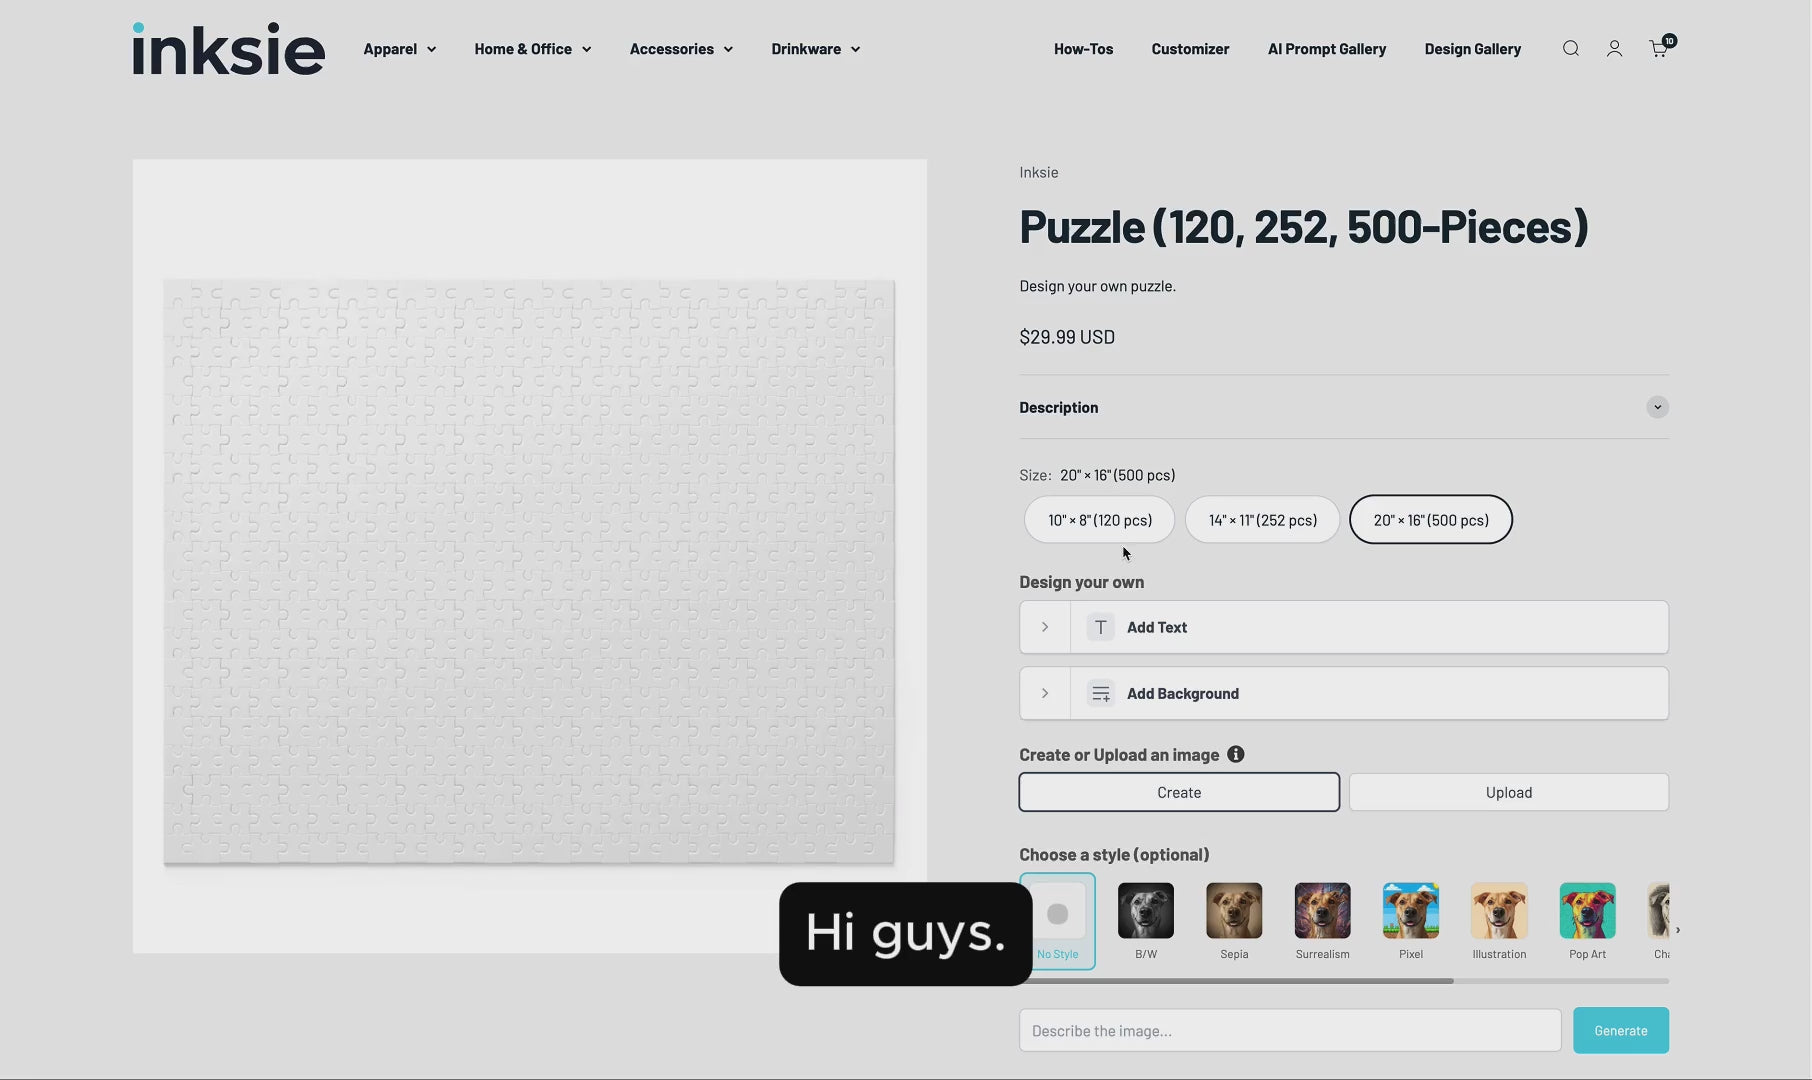Screen dimensions: 1812x1080
Task: Click the inksie logo
Action: tap(228, 49)
